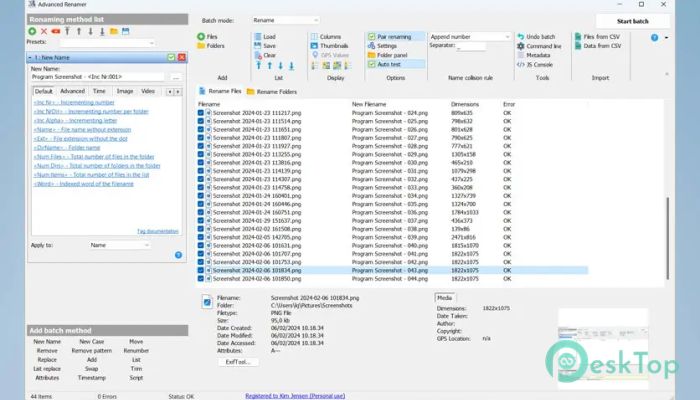
Task: Import Files from CSV
Action: click(597, 37)
